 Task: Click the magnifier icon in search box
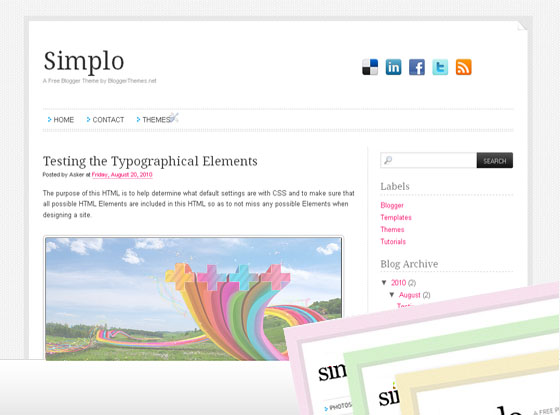coord(388,160)
